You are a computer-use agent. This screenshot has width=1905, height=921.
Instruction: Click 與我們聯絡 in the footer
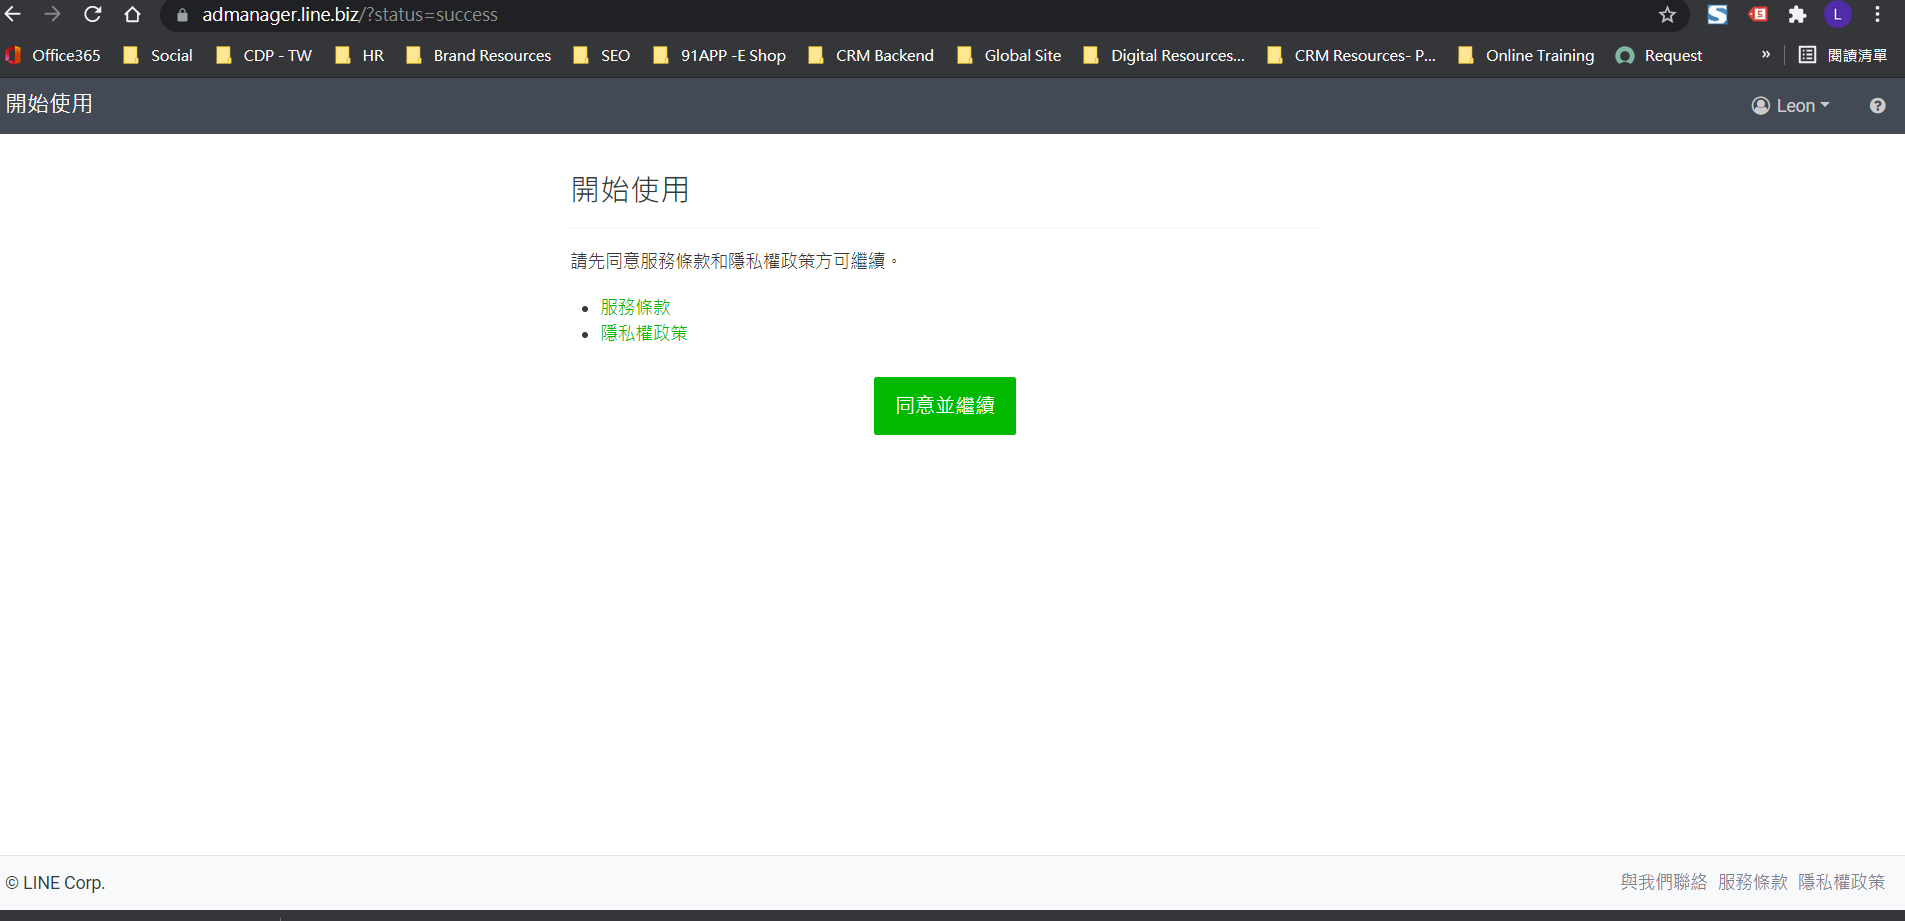pos(1663,882)
